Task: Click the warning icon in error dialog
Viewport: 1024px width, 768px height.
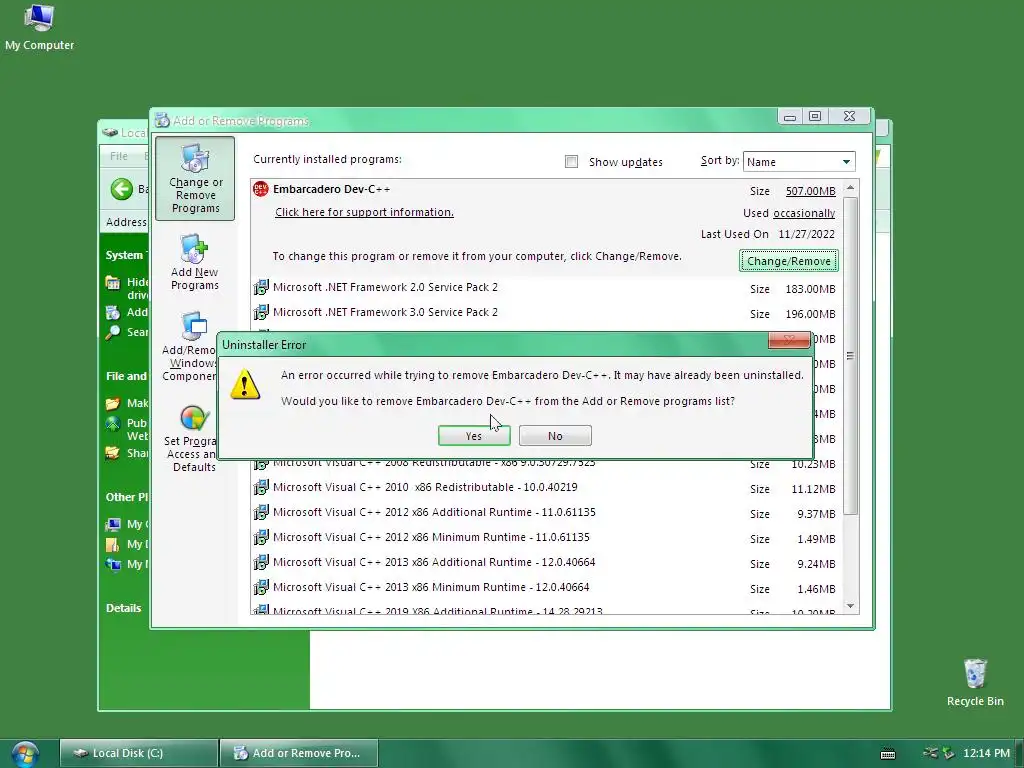Action: (x=245, y=384)
